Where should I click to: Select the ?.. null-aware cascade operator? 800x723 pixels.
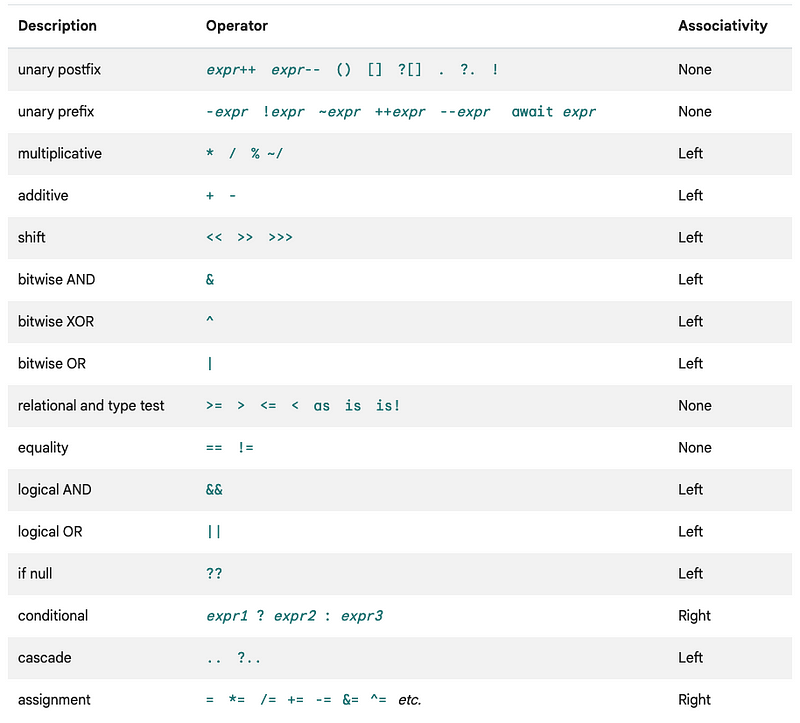click(248, 657)
